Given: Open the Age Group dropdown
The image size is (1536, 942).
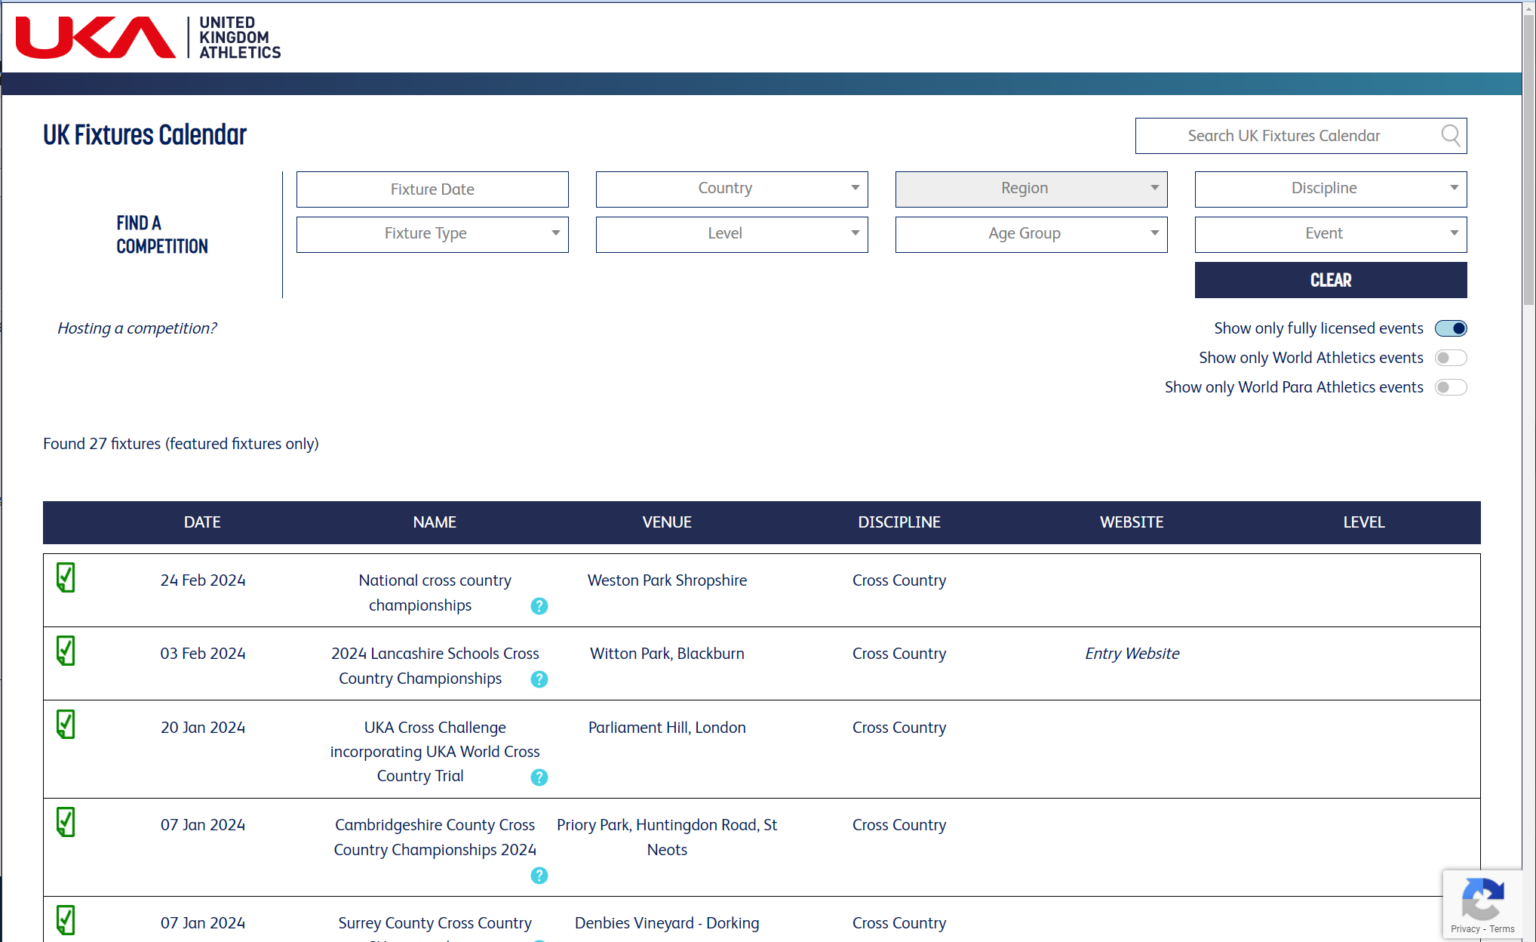Looking at the screenshot, I should (x=1030, y=234).
